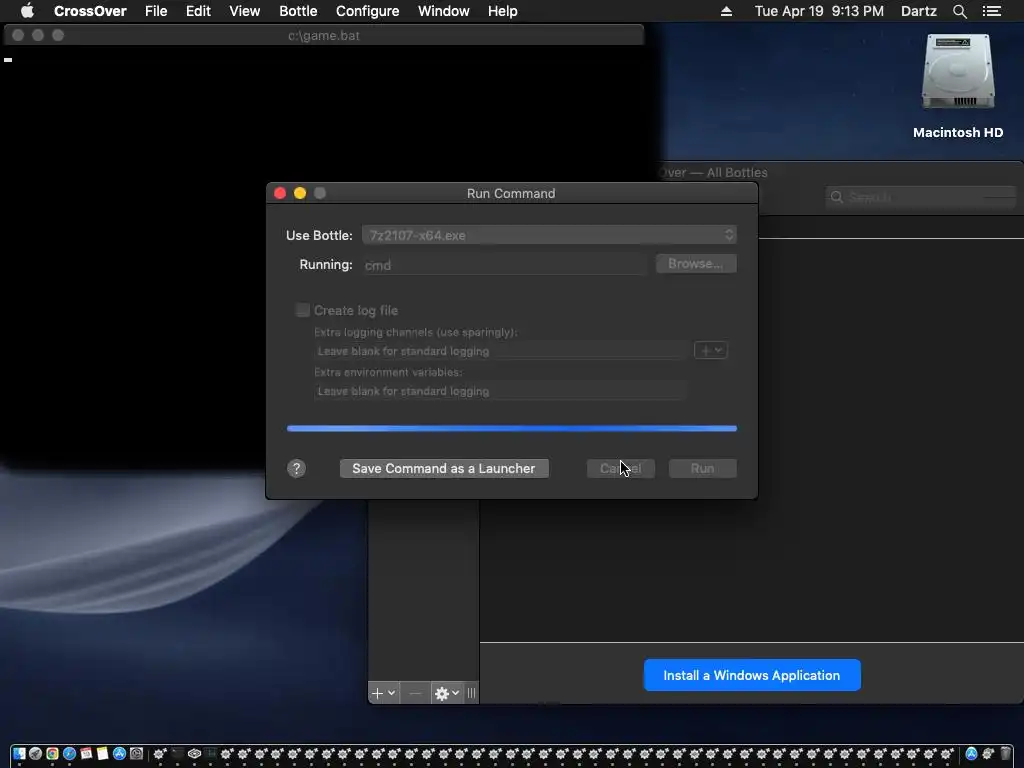Viewport: 1024px width, 768px height.
Task: Click the Search field in All Bottles window
Action: click(921, 197)
